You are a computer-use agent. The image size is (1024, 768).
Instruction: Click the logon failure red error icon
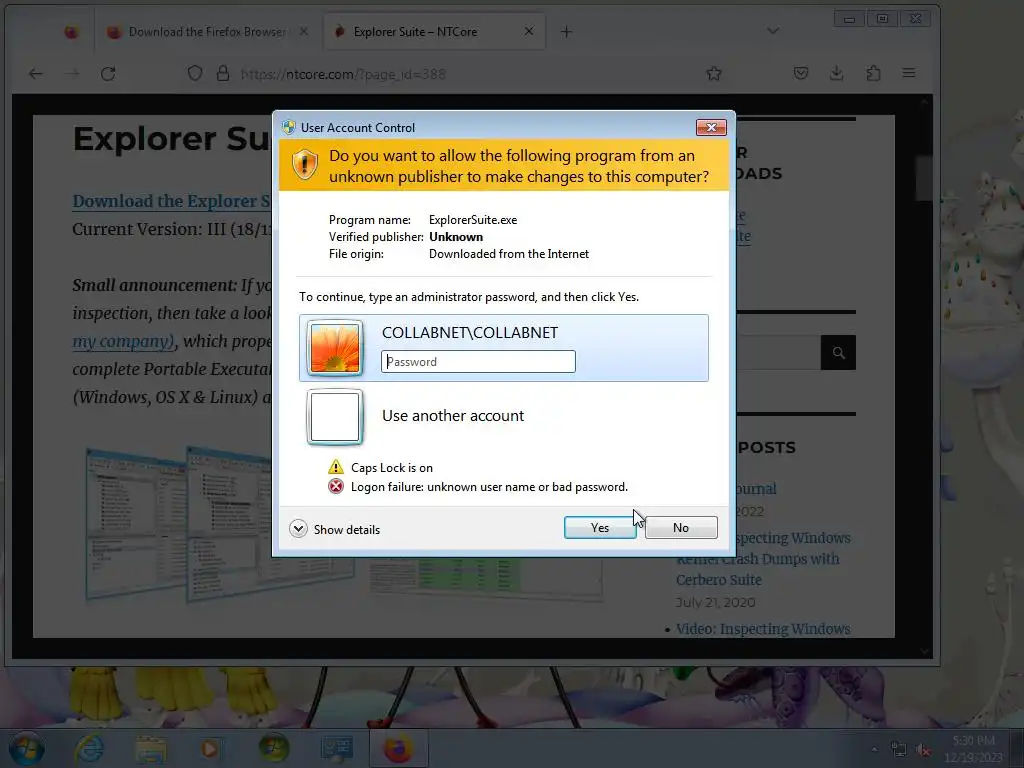pos(336,487)
